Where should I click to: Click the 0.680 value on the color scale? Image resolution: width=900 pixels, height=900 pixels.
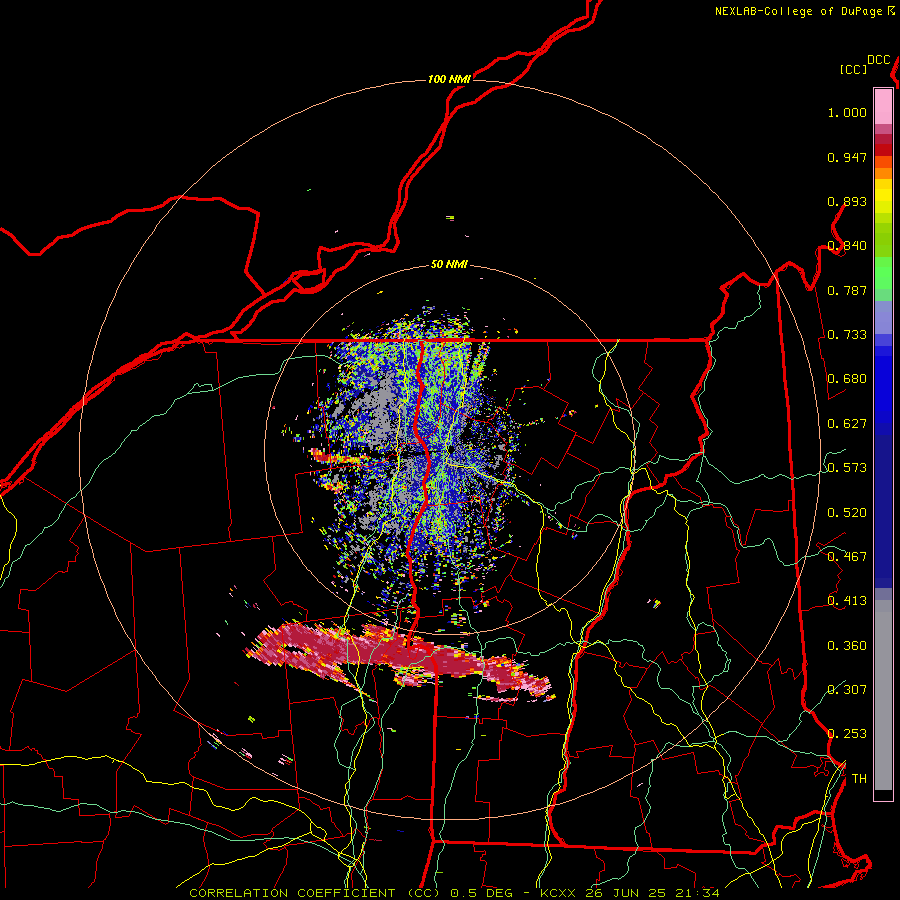click(x=847, y=379)
